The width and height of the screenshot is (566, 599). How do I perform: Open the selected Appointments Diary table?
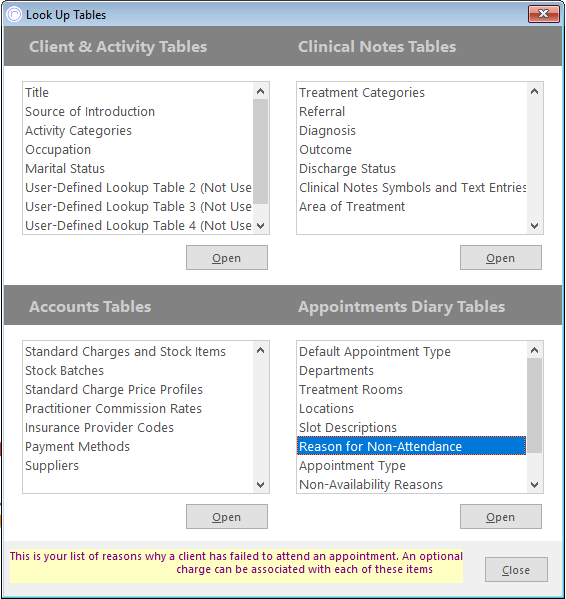click(x=501, y=517)
